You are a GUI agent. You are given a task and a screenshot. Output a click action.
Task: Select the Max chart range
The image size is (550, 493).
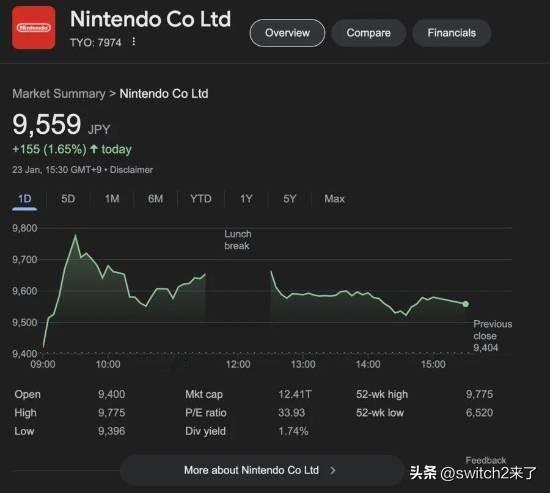[x=334, y=199]
